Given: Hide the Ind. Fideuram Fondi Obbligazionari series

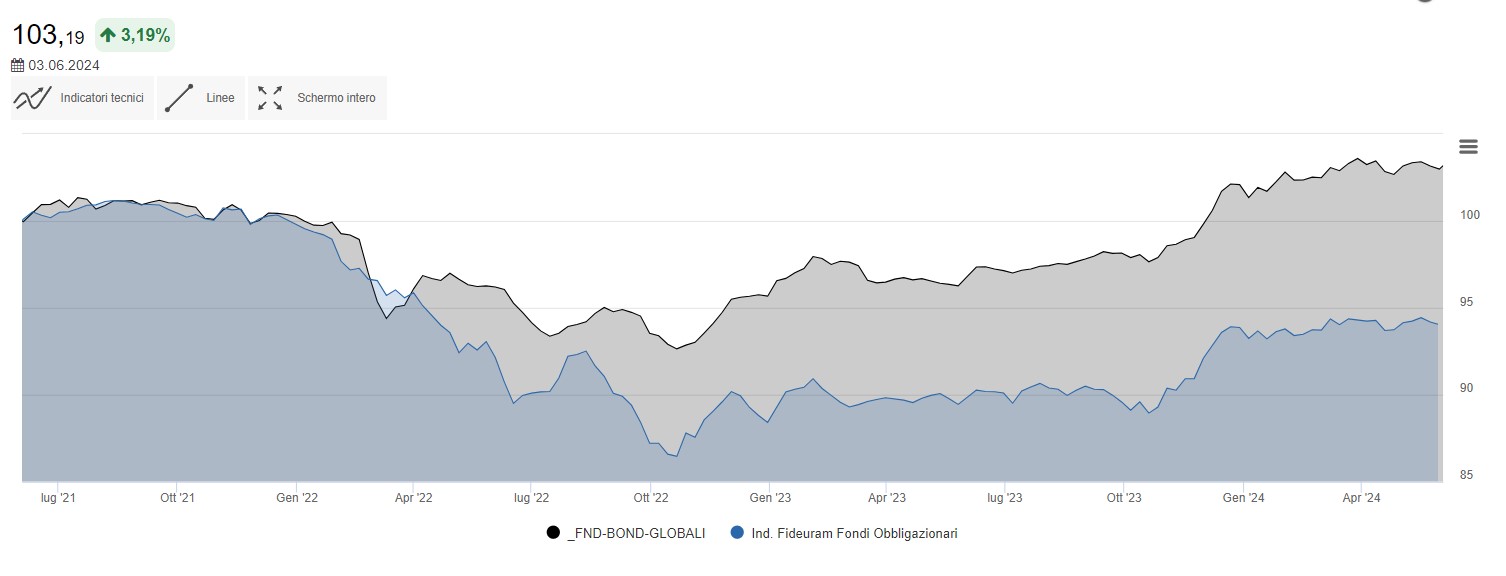Looking at the screenshot, I should (854, 533).
